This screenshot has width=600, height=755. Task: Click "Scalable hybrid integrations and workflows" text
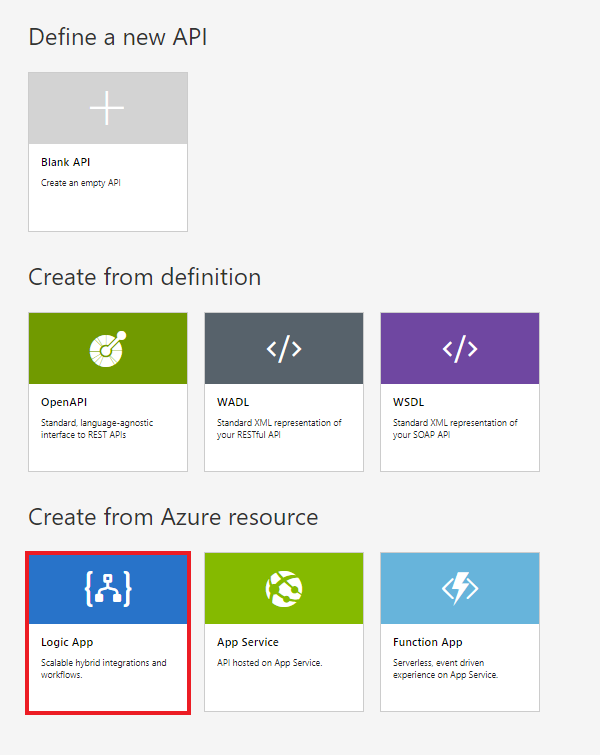coord(103,668)
